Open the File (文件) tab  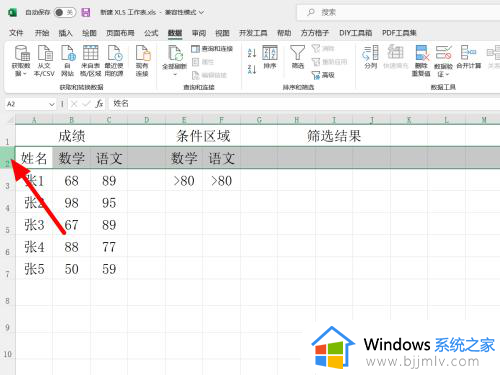tap(16, 33)
